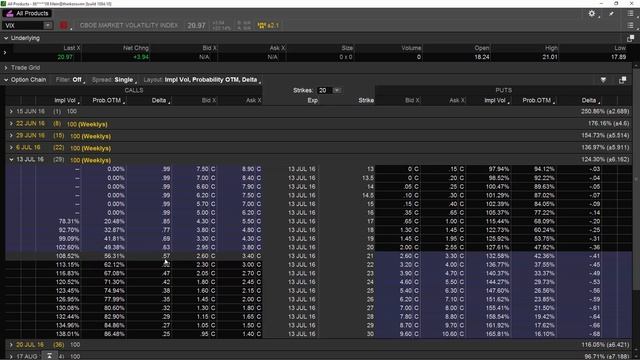This screenshot has height=360, width=640.
Task: Change the puts Prob.OTM column dropdown
Action: tap(539, 100)
